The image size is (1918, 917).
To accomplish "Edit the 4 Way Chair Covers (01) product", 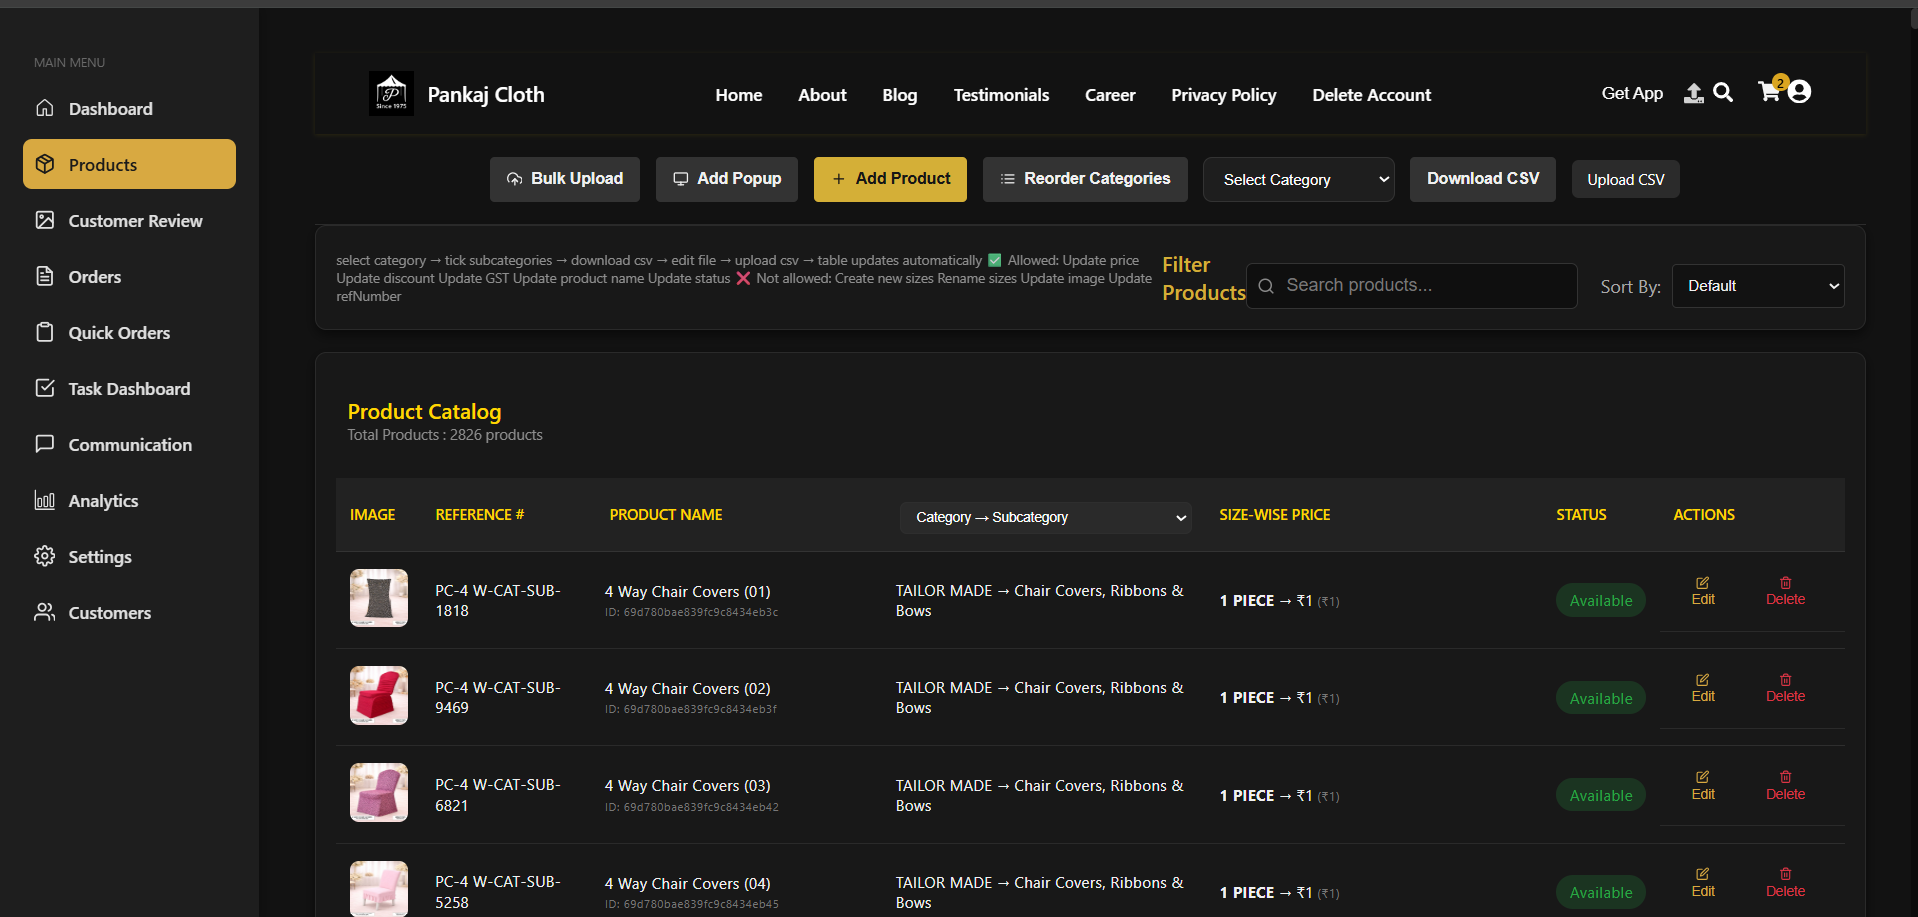I will [1703, 591].
